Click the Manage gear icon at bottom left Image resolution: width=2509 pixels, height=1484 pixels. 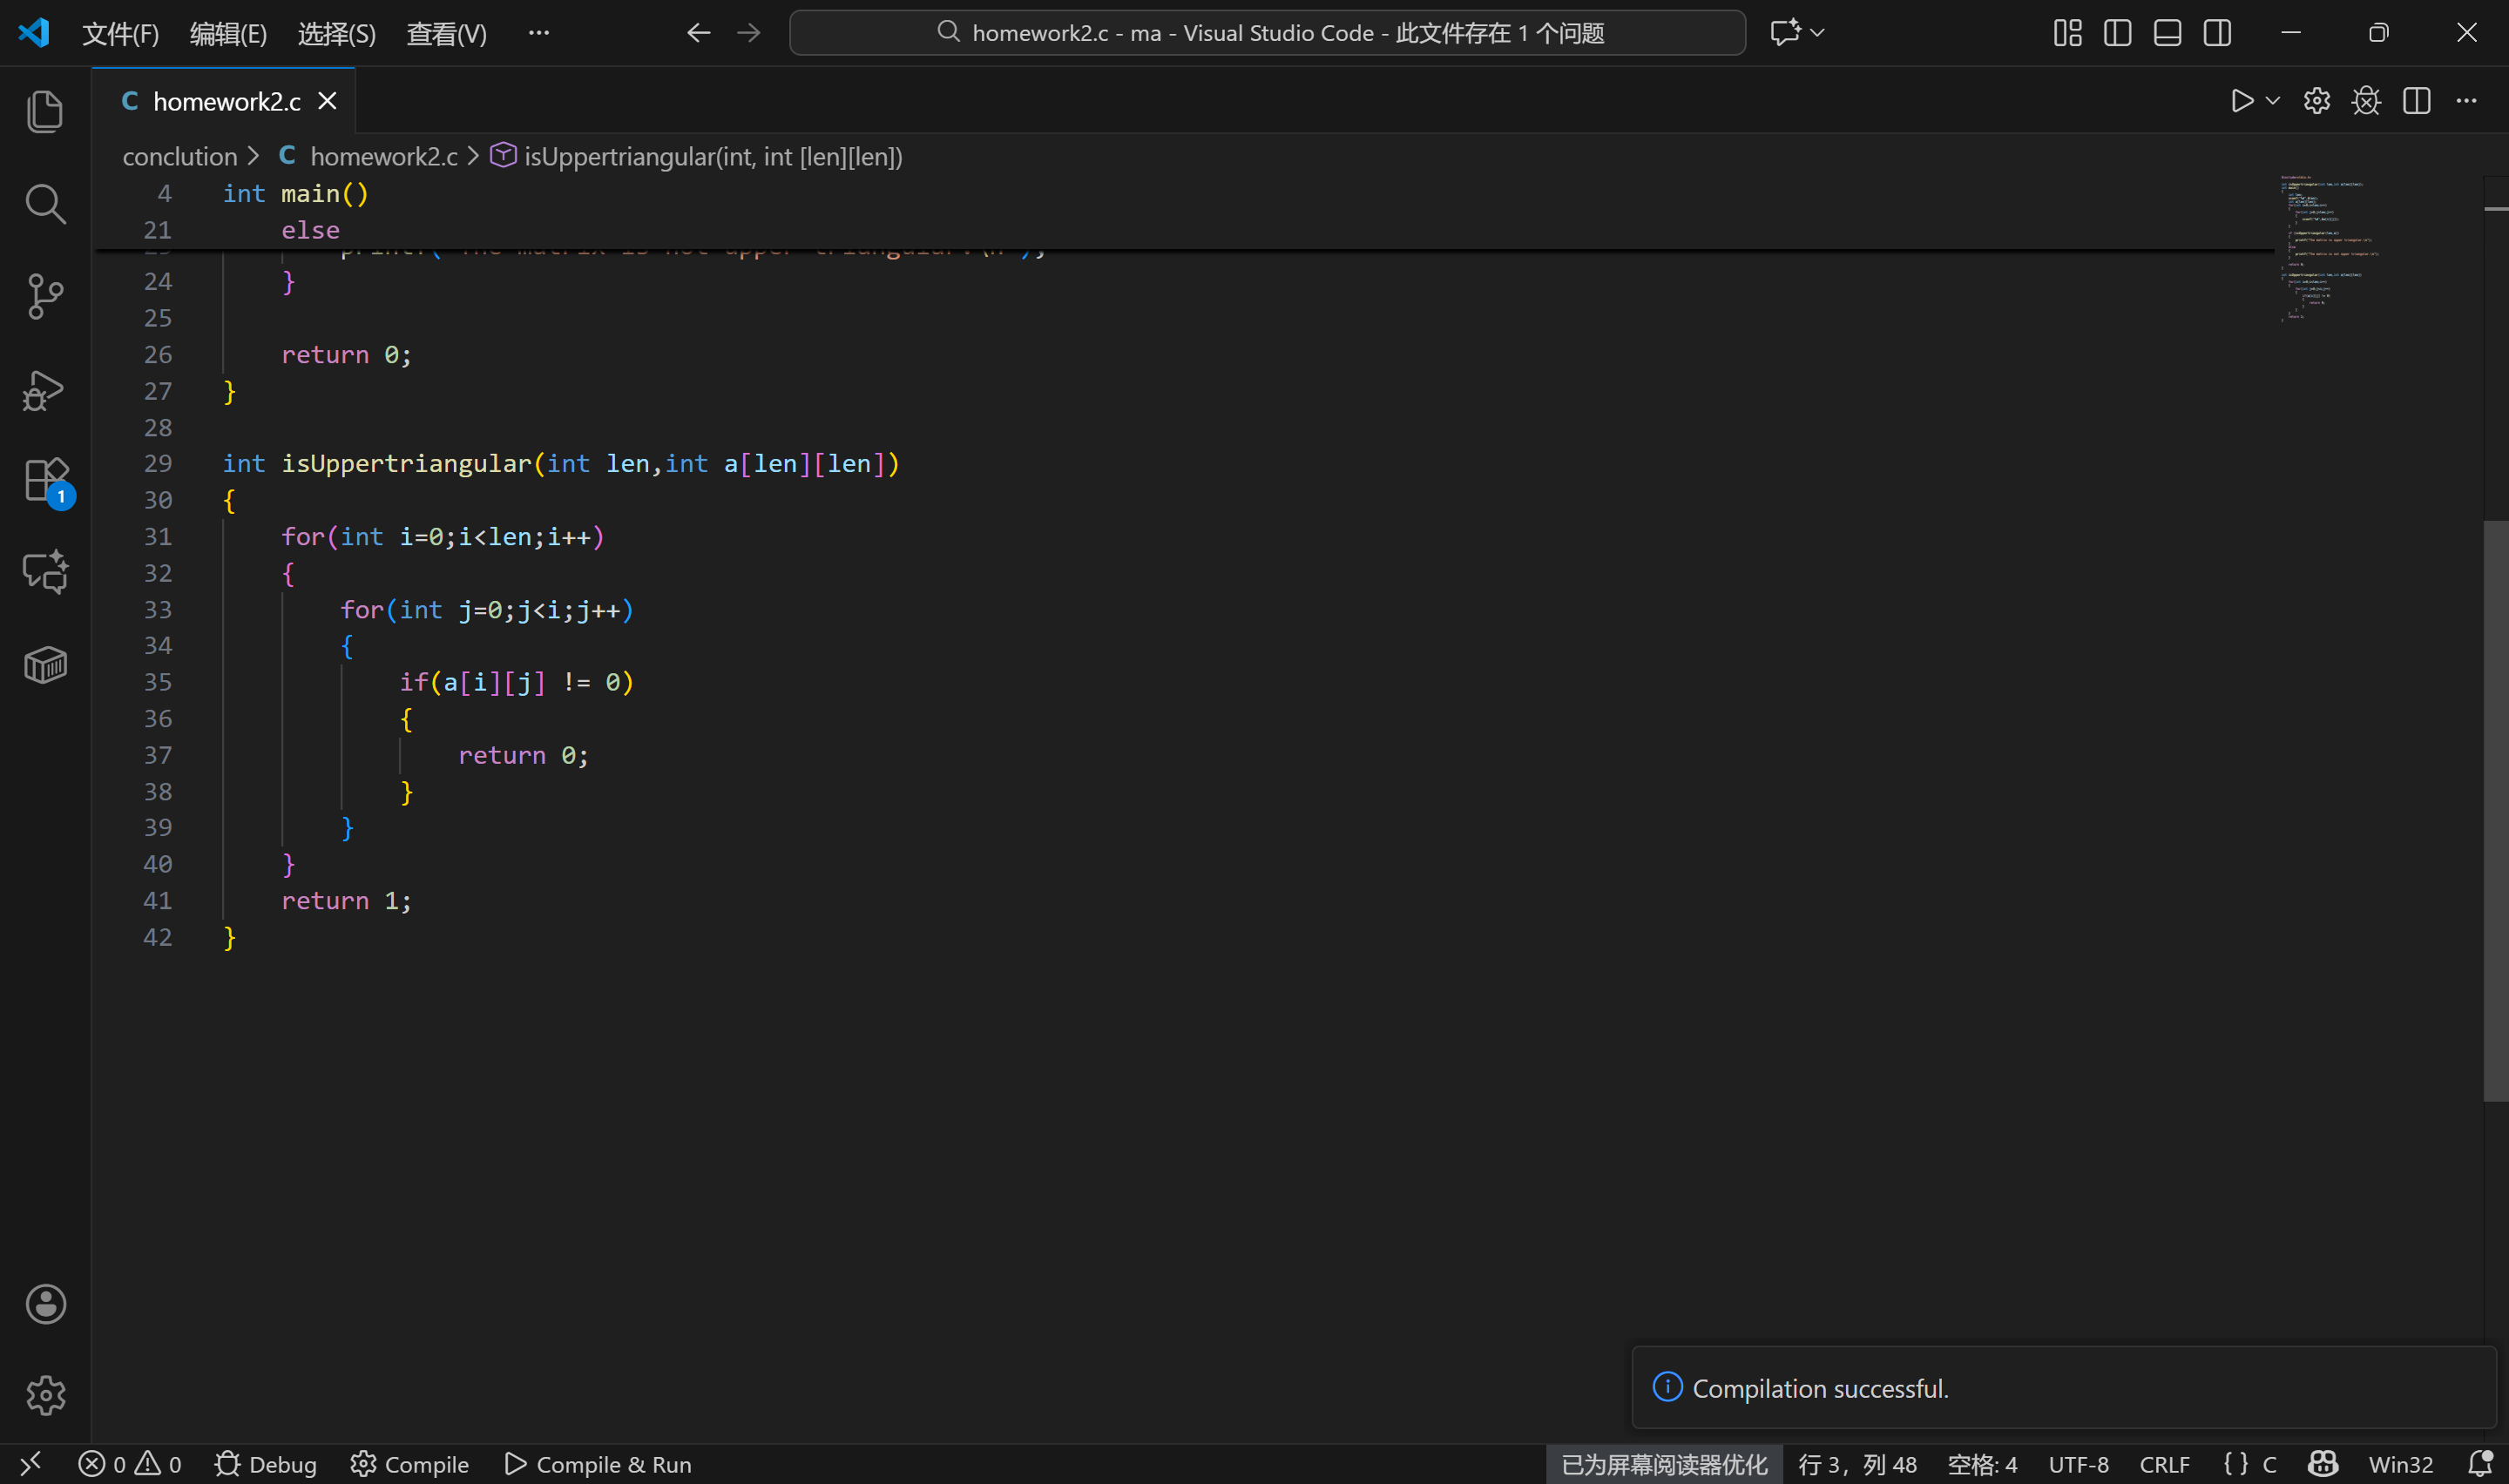pos(45,1394)
